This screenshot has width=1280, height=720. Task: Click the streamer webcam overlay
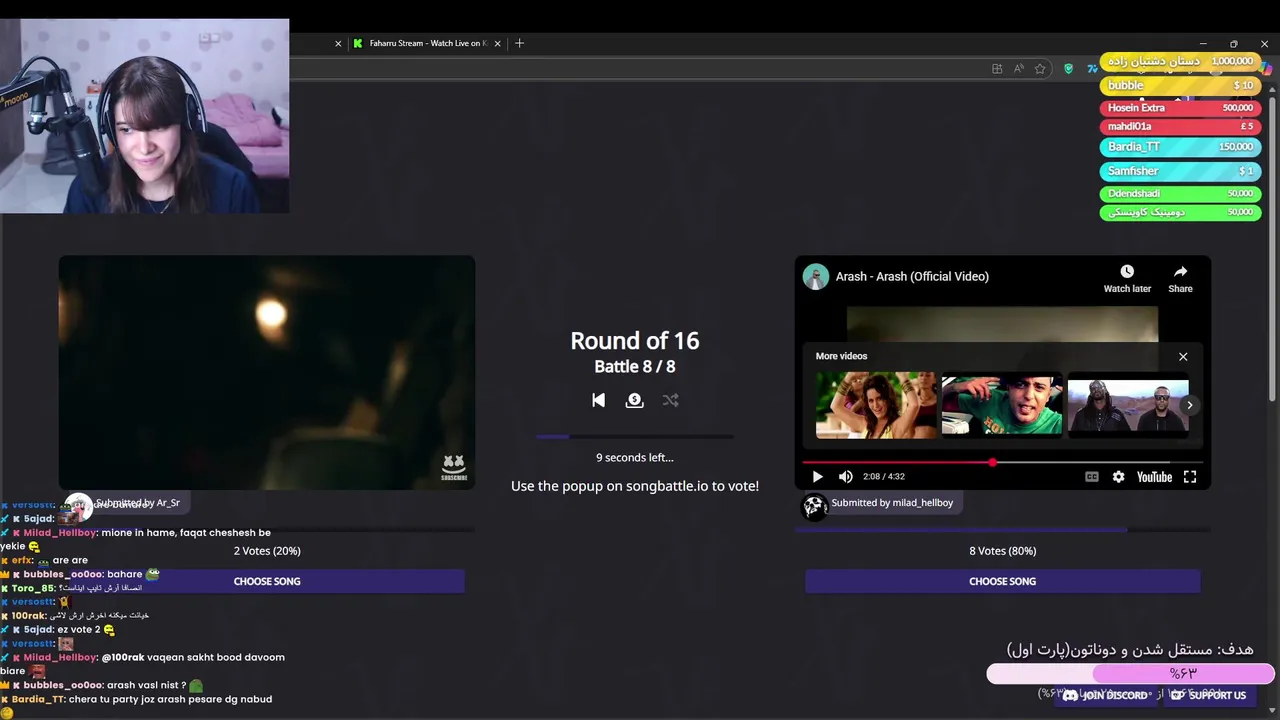coord(145,116)
